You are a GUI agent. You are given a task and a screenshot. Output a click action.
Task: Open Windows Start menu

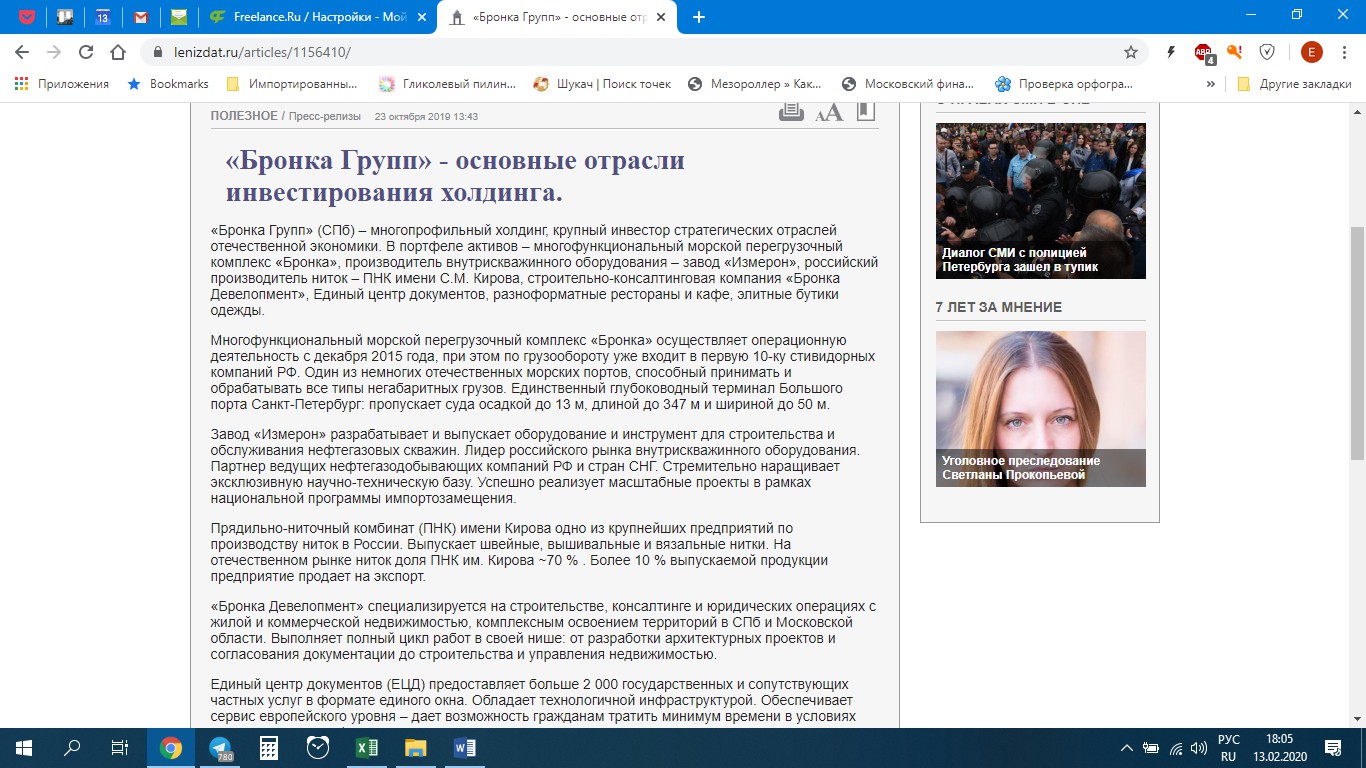[x=24, y=747]
